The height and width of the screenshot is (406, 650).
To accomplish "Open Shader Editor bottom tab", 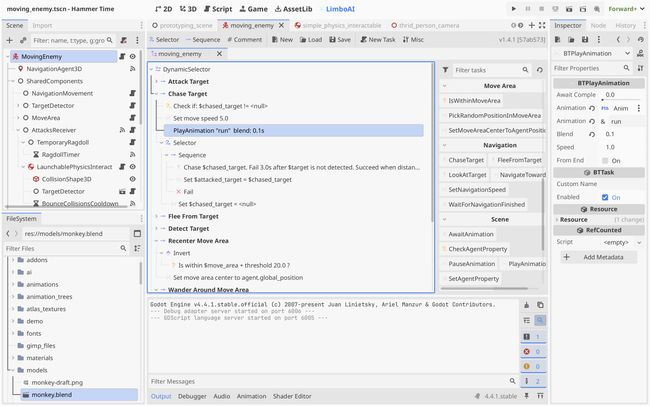I will coord(292,396).
